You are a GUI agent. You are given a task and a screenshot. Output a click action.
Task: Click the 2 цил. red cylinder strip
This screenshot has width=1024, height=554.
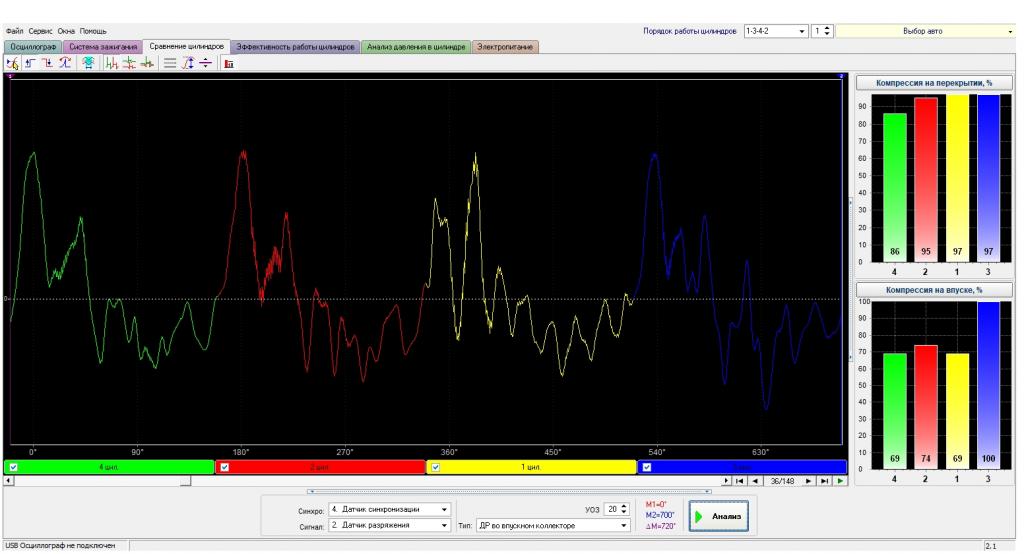320,467
